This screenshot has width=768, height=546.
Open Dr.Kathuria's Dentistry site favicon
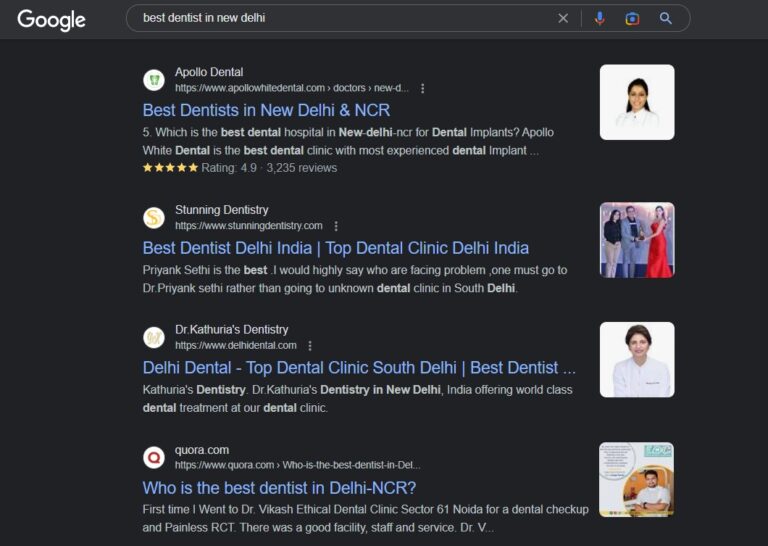point(154,337)
